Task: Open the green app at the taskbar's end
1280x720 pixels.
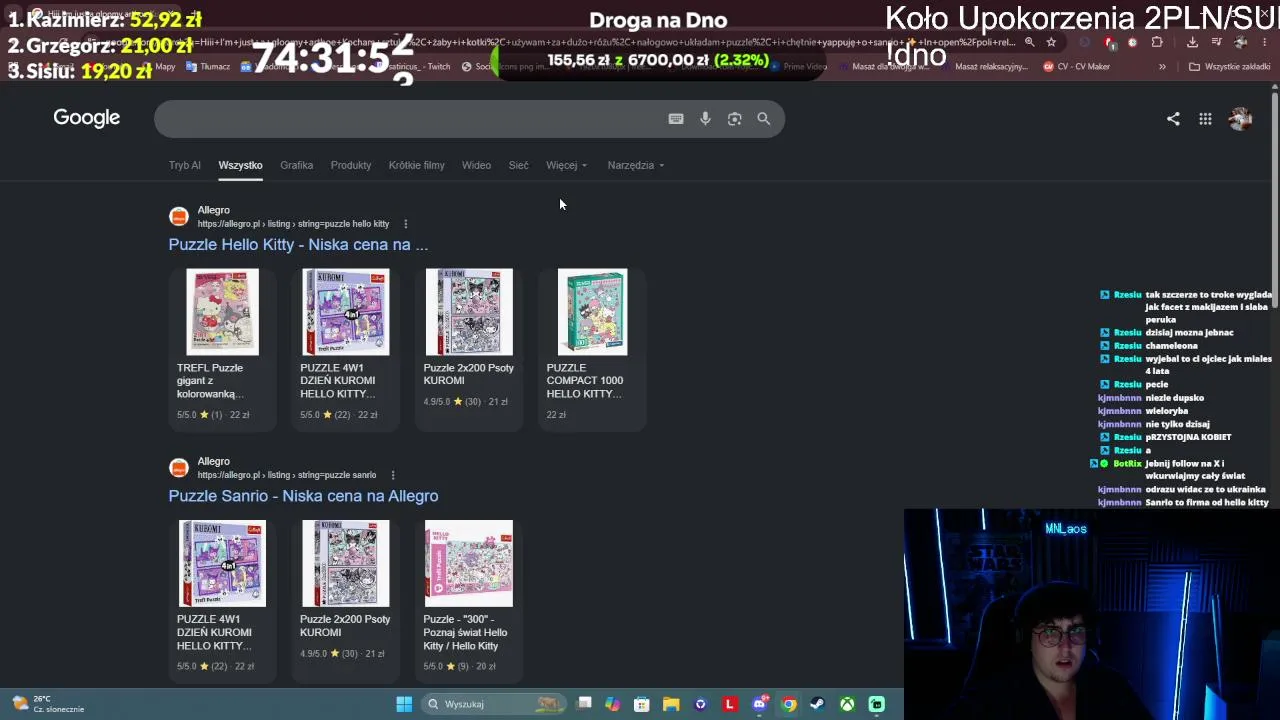Action: click(x=877, y=704)
